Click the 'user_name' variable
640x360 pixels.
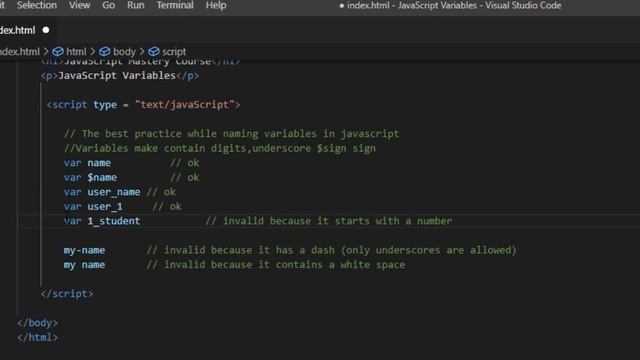(114, 192)
